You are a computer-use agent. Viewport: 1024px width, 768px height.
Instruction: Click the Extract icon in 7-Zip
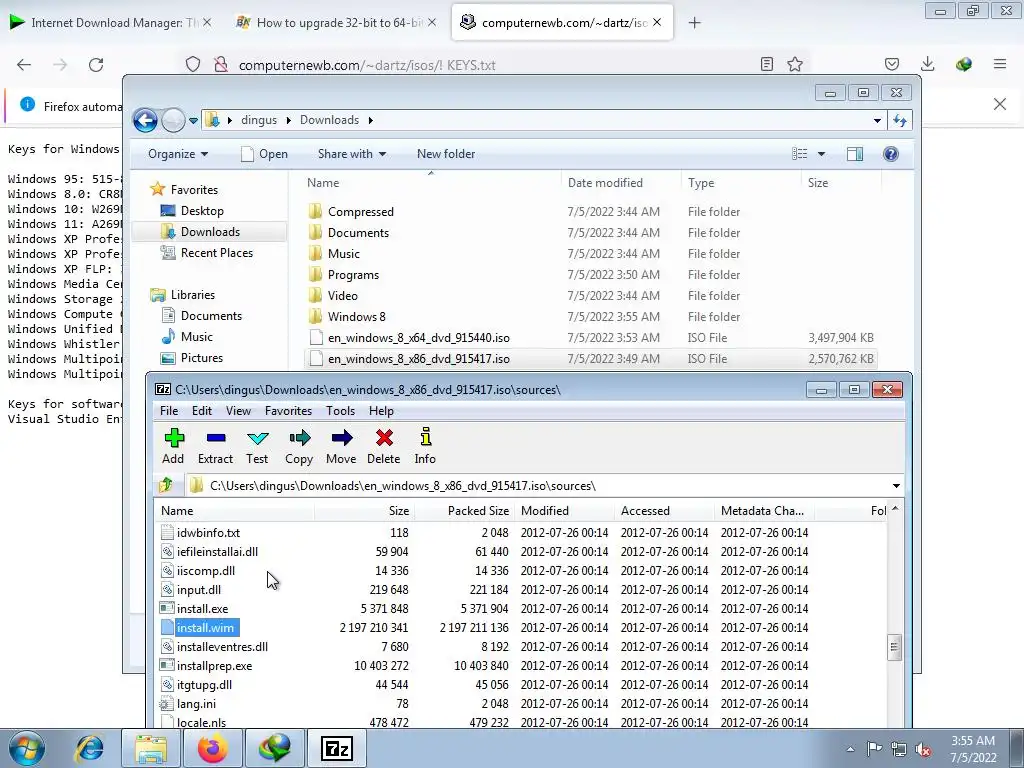point(216,446)
